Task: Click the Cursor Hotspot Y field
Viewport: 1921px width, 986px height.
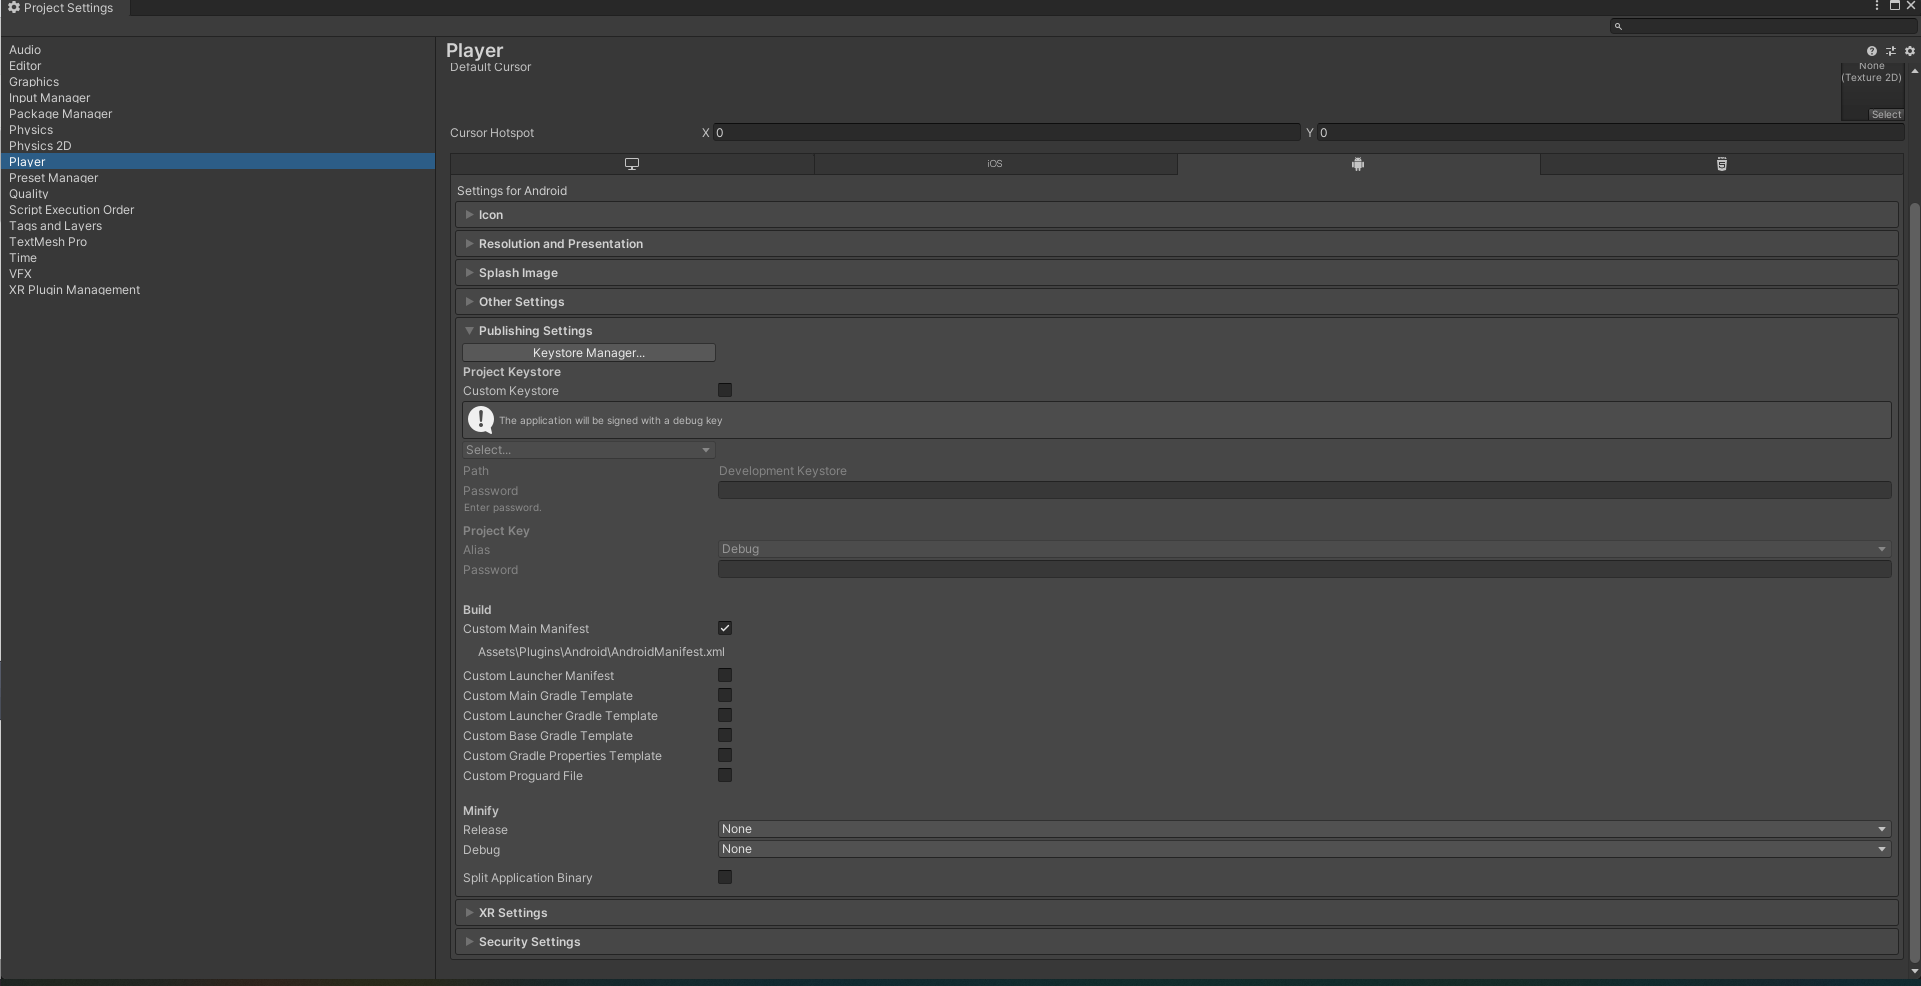Action: 1610,133
